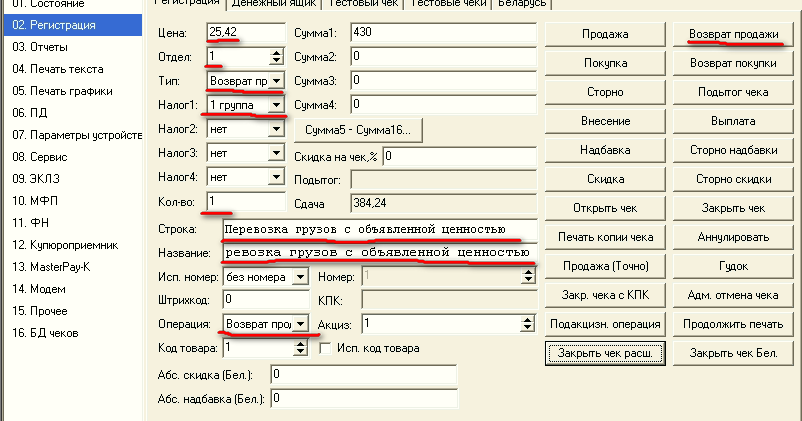Click the Сторно button

click(605, 92)
